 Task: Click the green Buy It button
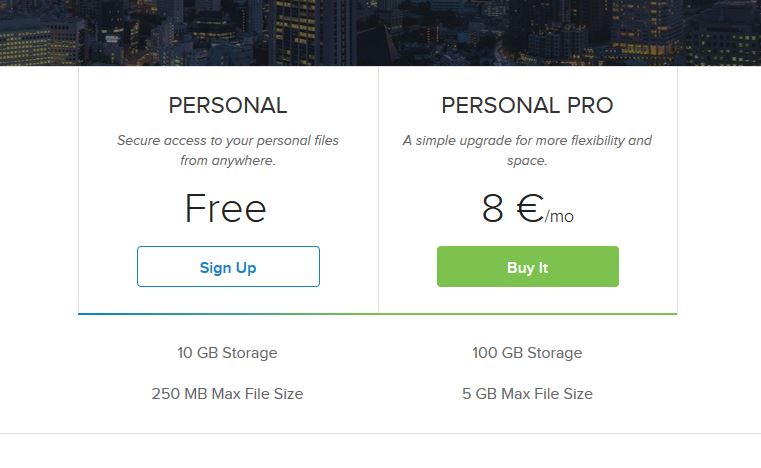(528, 267)
